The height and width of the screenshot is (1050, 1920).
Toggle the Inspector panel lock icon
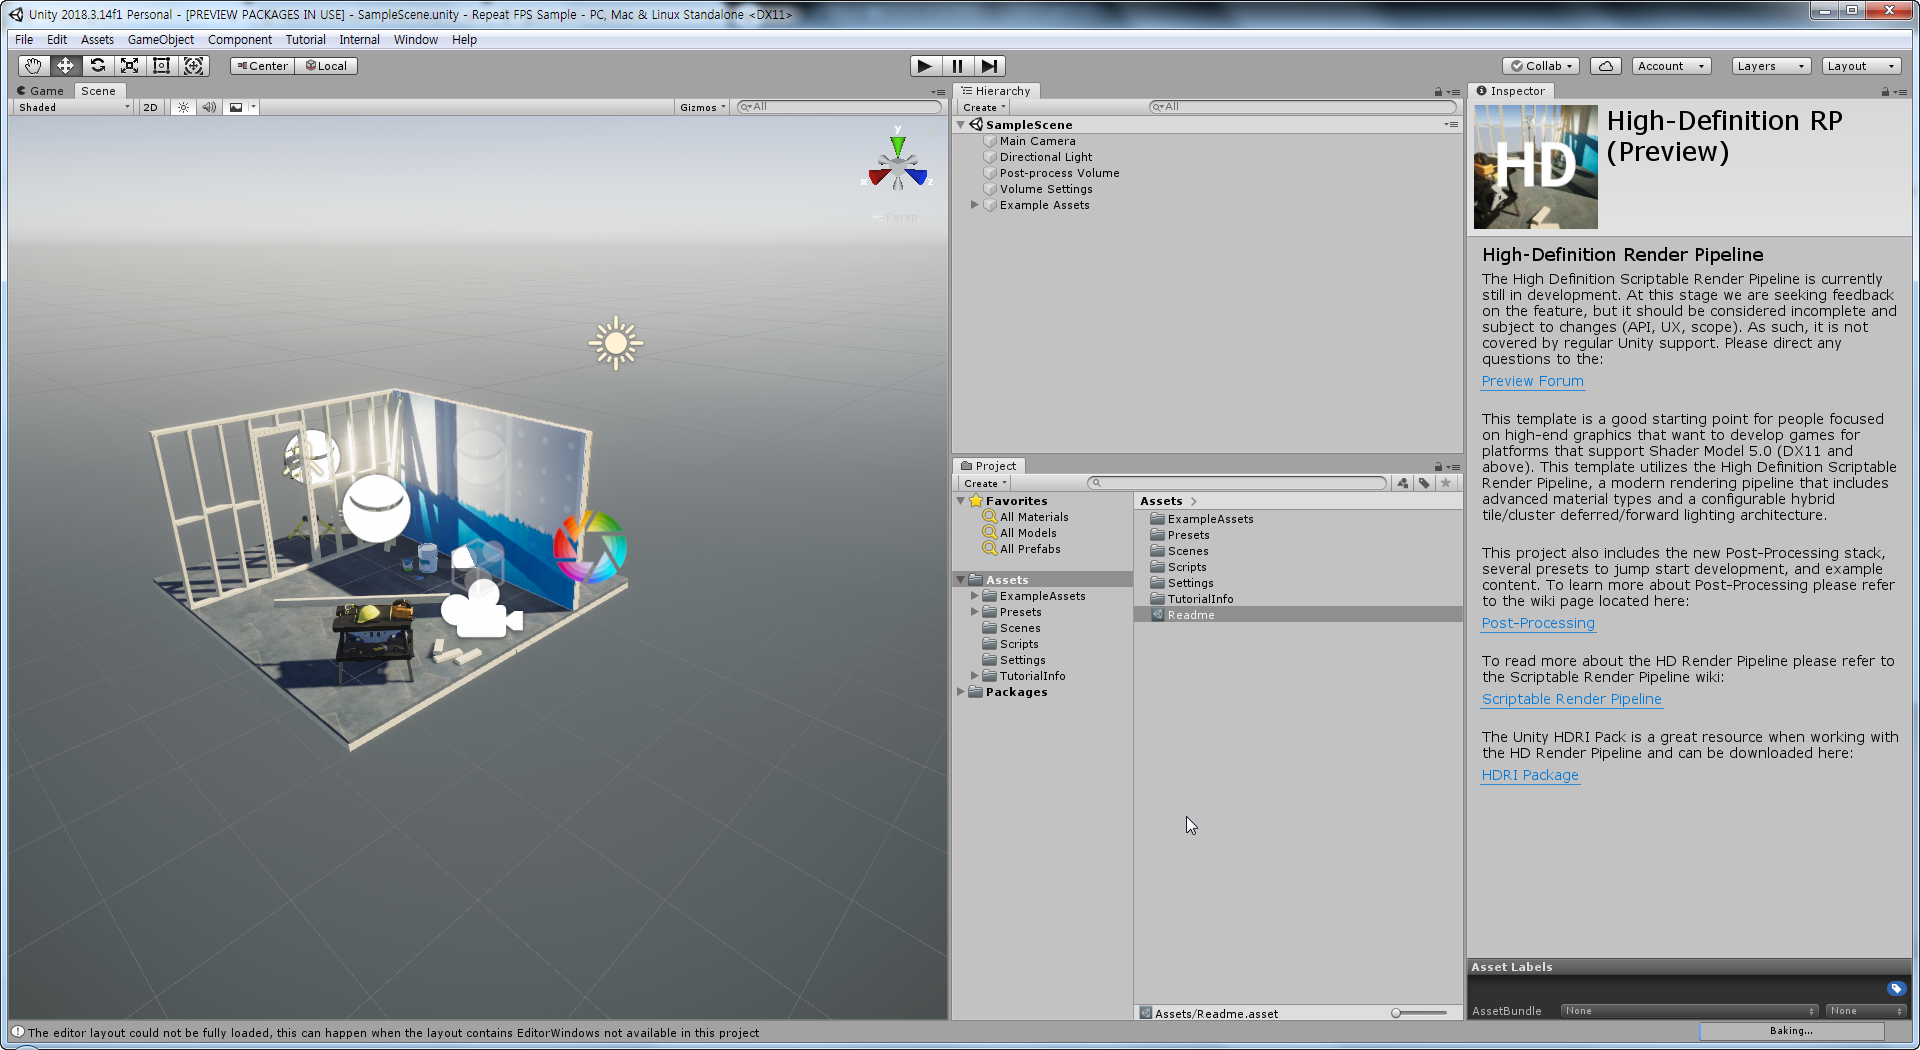pos(1885,91)
